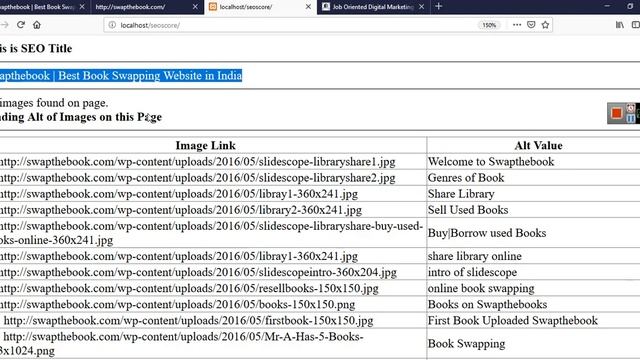Stop recording with the red square button
Viewport: 640px width, 360px height.
[616, 113]
